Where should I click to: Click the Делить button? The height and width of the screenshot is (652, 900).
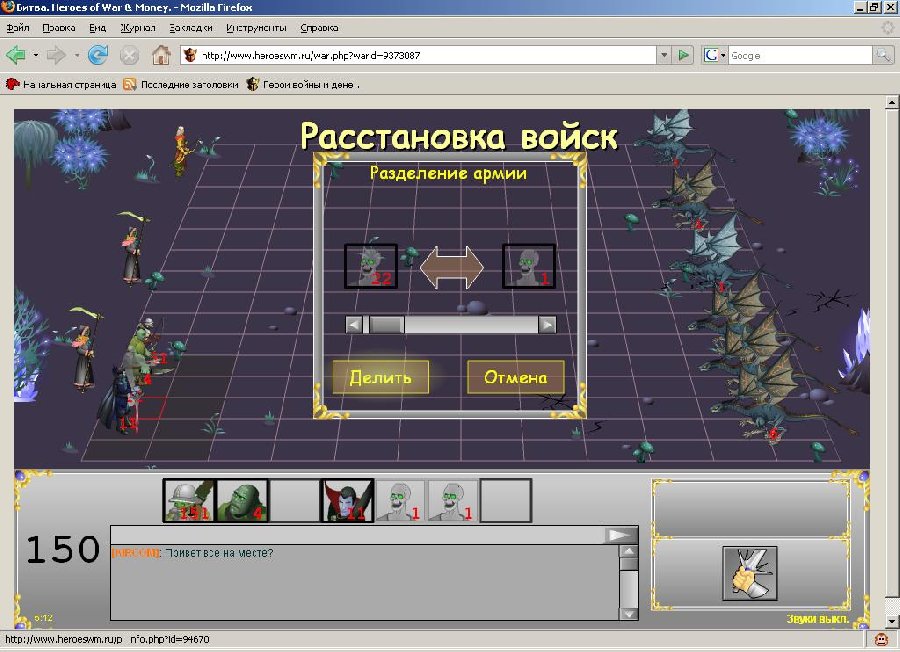(380, 378)
